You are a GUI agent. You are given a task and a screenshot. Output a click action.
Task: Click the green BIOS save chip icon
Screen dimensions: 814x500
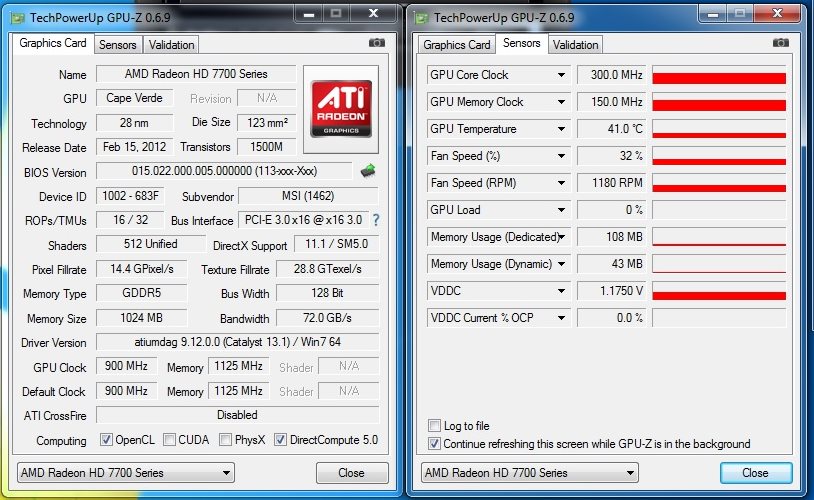(368, 170)
